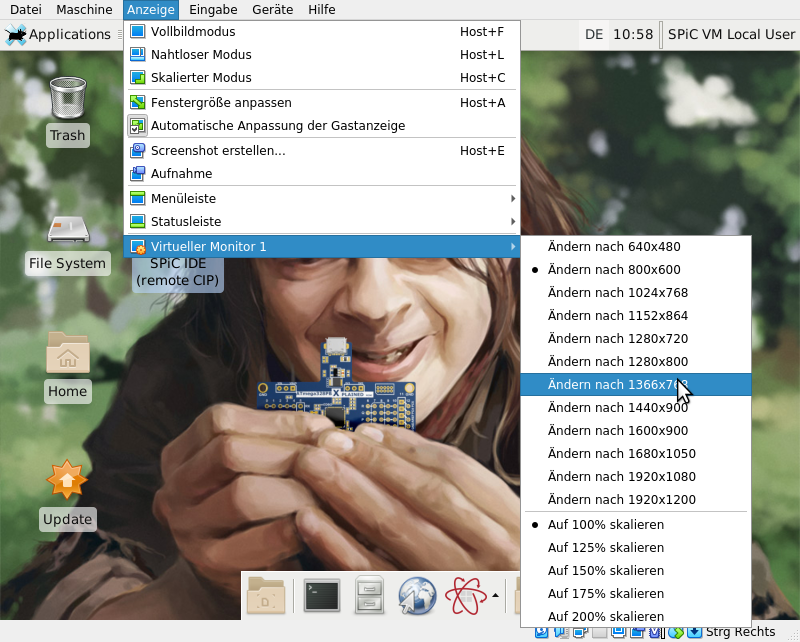Launch the web browser globe in dock
The width and height of the screenshot is (800, 642).
(x=417, y=596)
